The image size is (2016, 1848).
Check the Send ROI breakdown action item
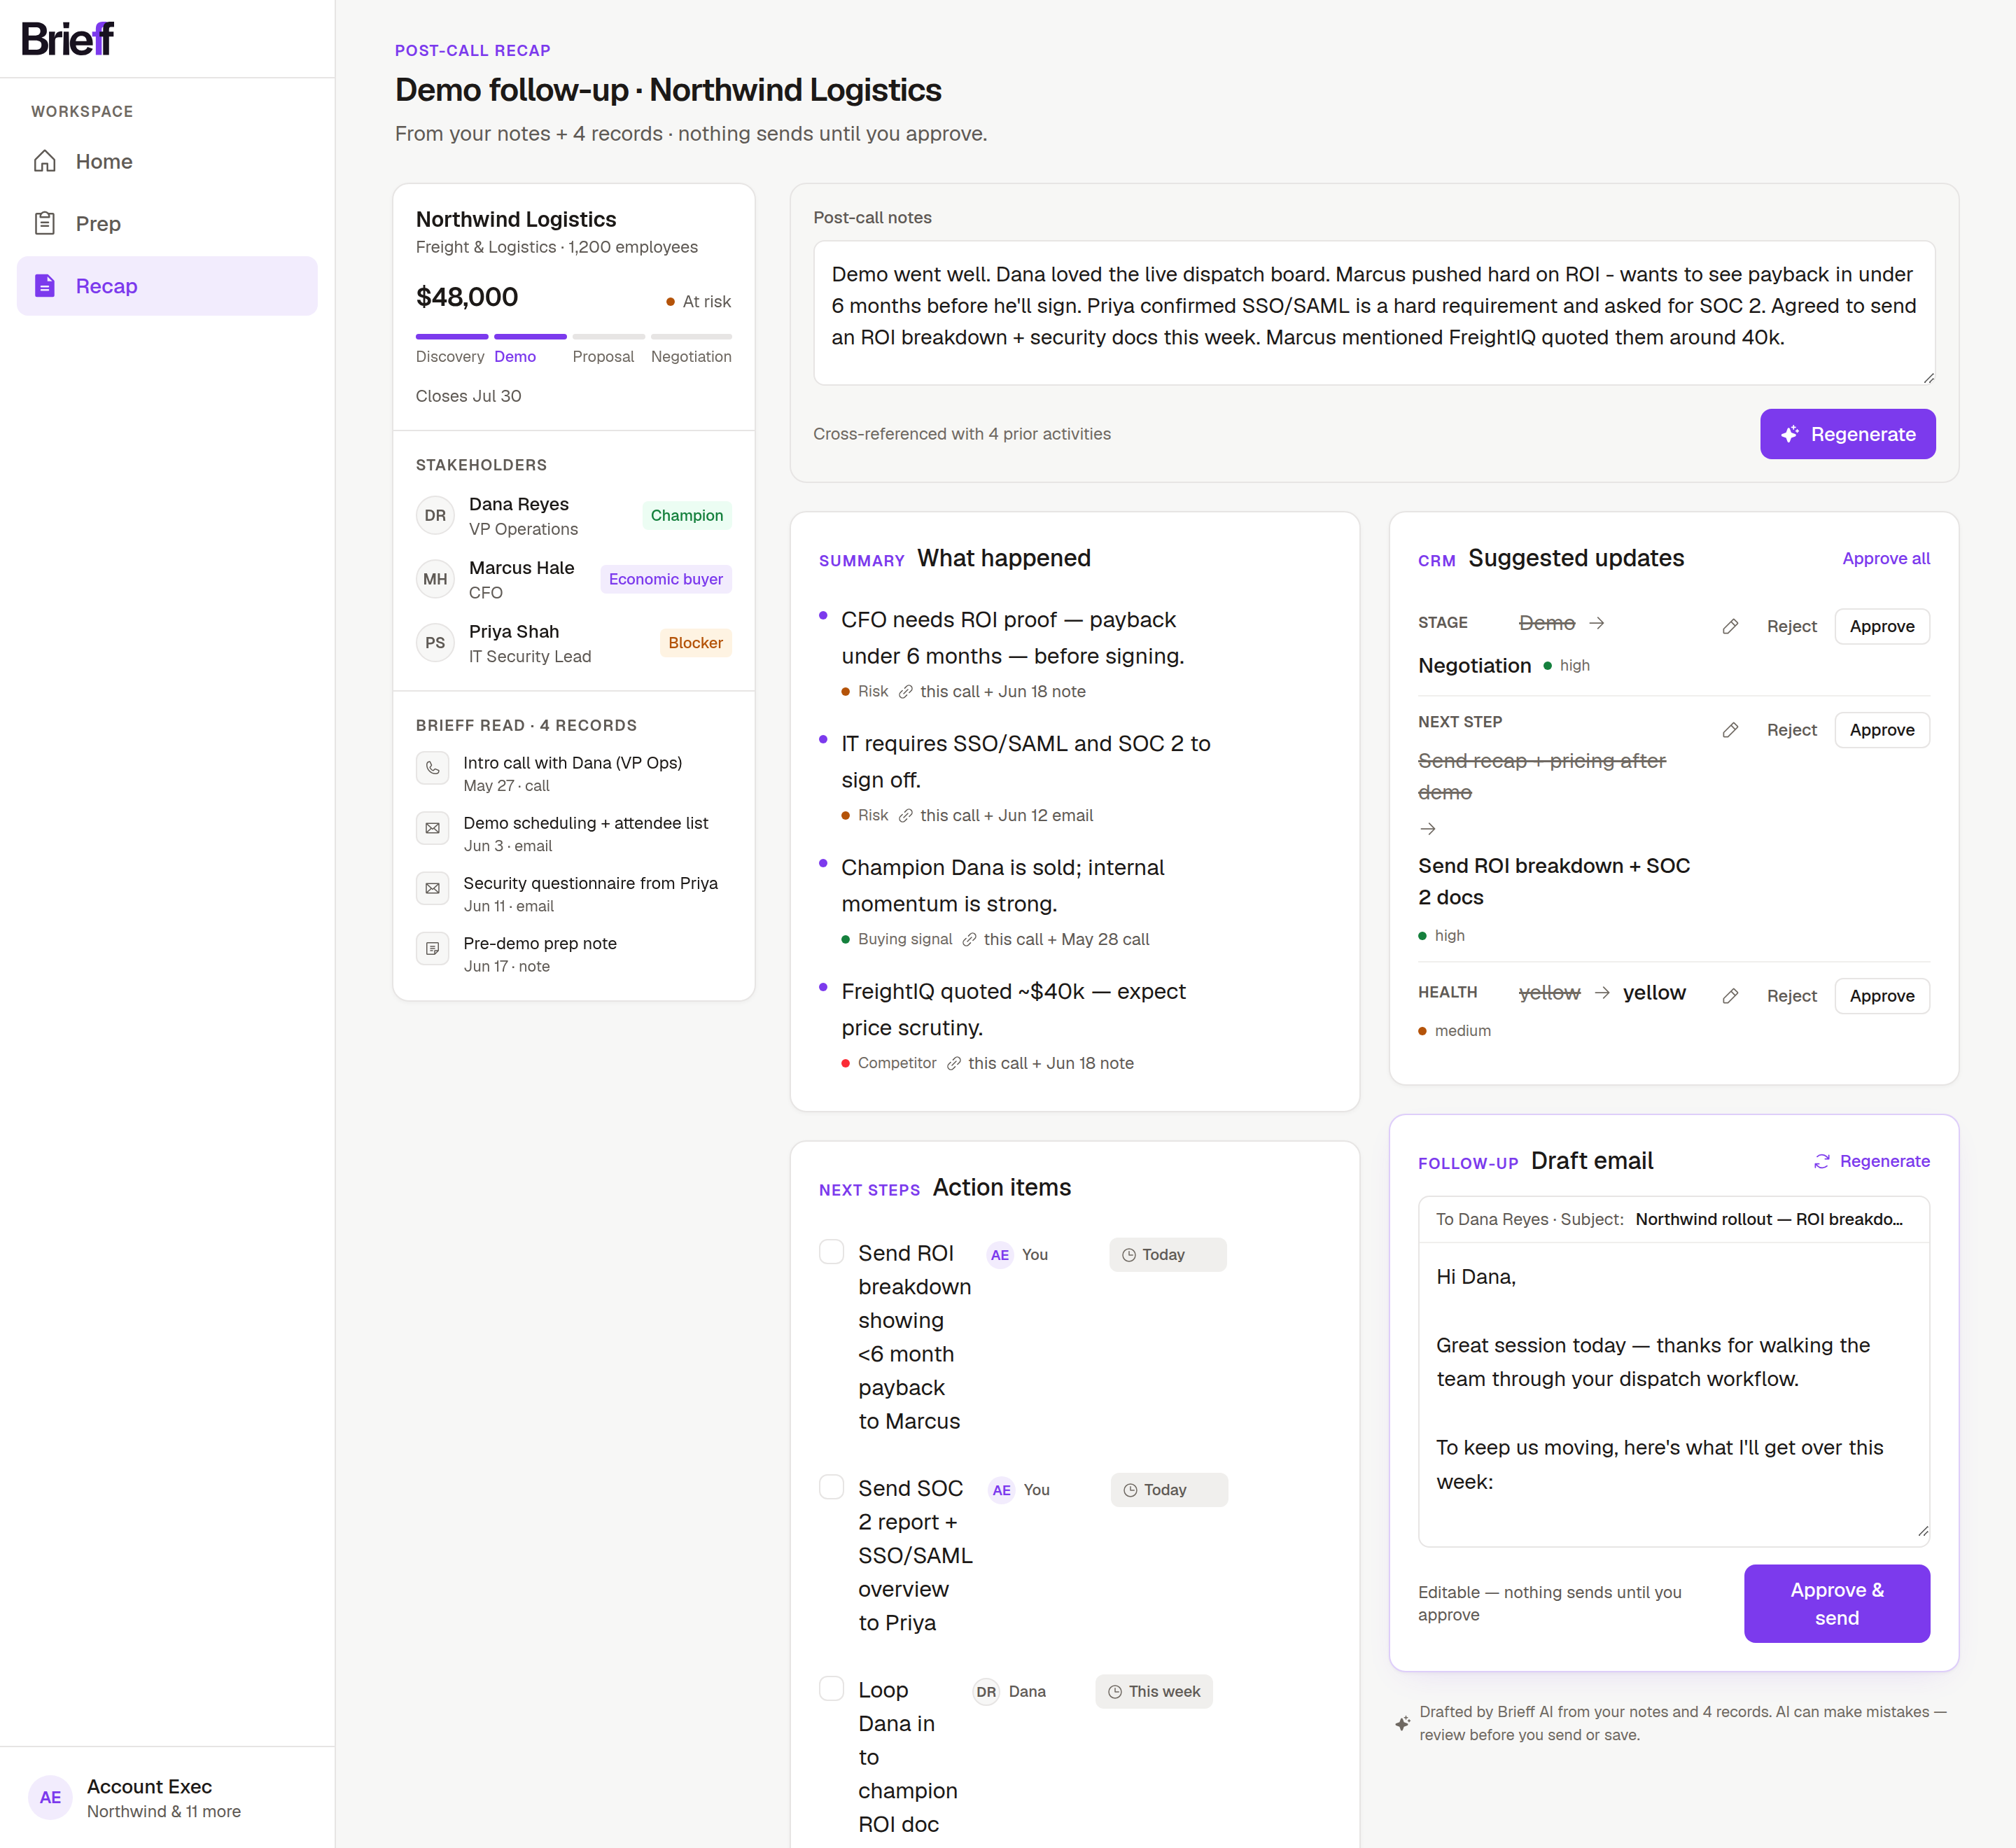(x=831, y=1252)
